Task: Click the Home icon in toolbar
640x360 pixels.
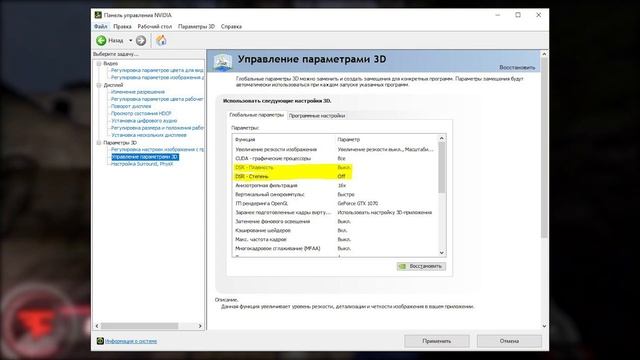Action: coord(161,40)
